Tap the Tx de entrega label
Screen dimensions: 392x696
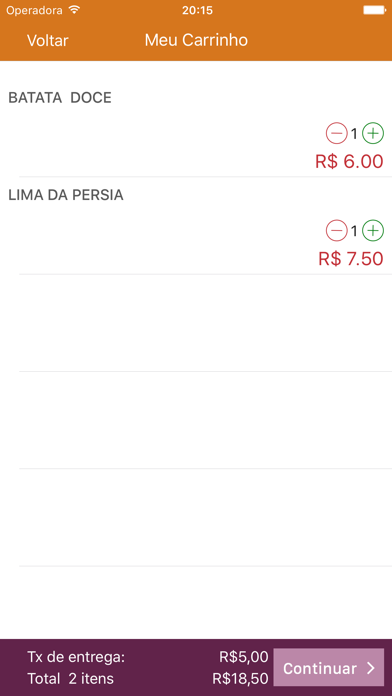click(x=76, y=657)
